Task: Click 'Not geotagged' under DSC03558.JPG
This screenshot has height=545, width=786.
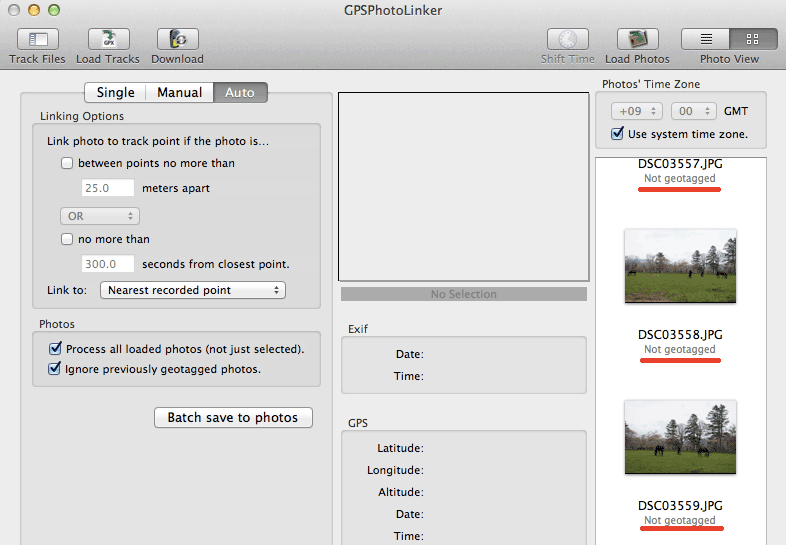Action: tap(680, 349)
